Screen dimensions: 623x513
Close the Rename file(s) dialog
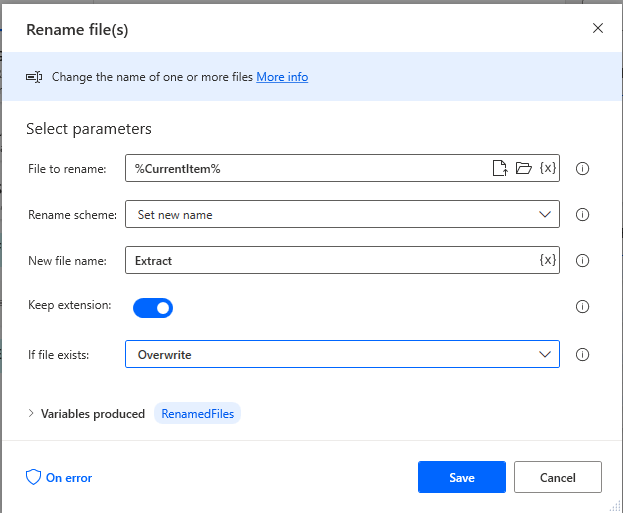(x=598, y=28)
